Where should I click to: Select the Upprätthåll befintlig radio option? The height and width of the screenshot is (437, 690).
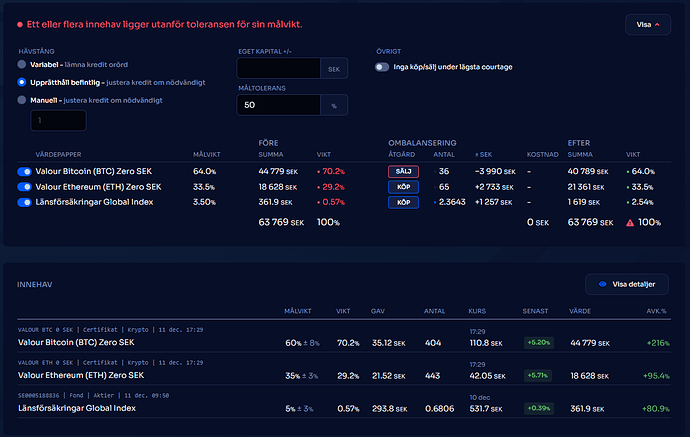click(x=22, y=82)
